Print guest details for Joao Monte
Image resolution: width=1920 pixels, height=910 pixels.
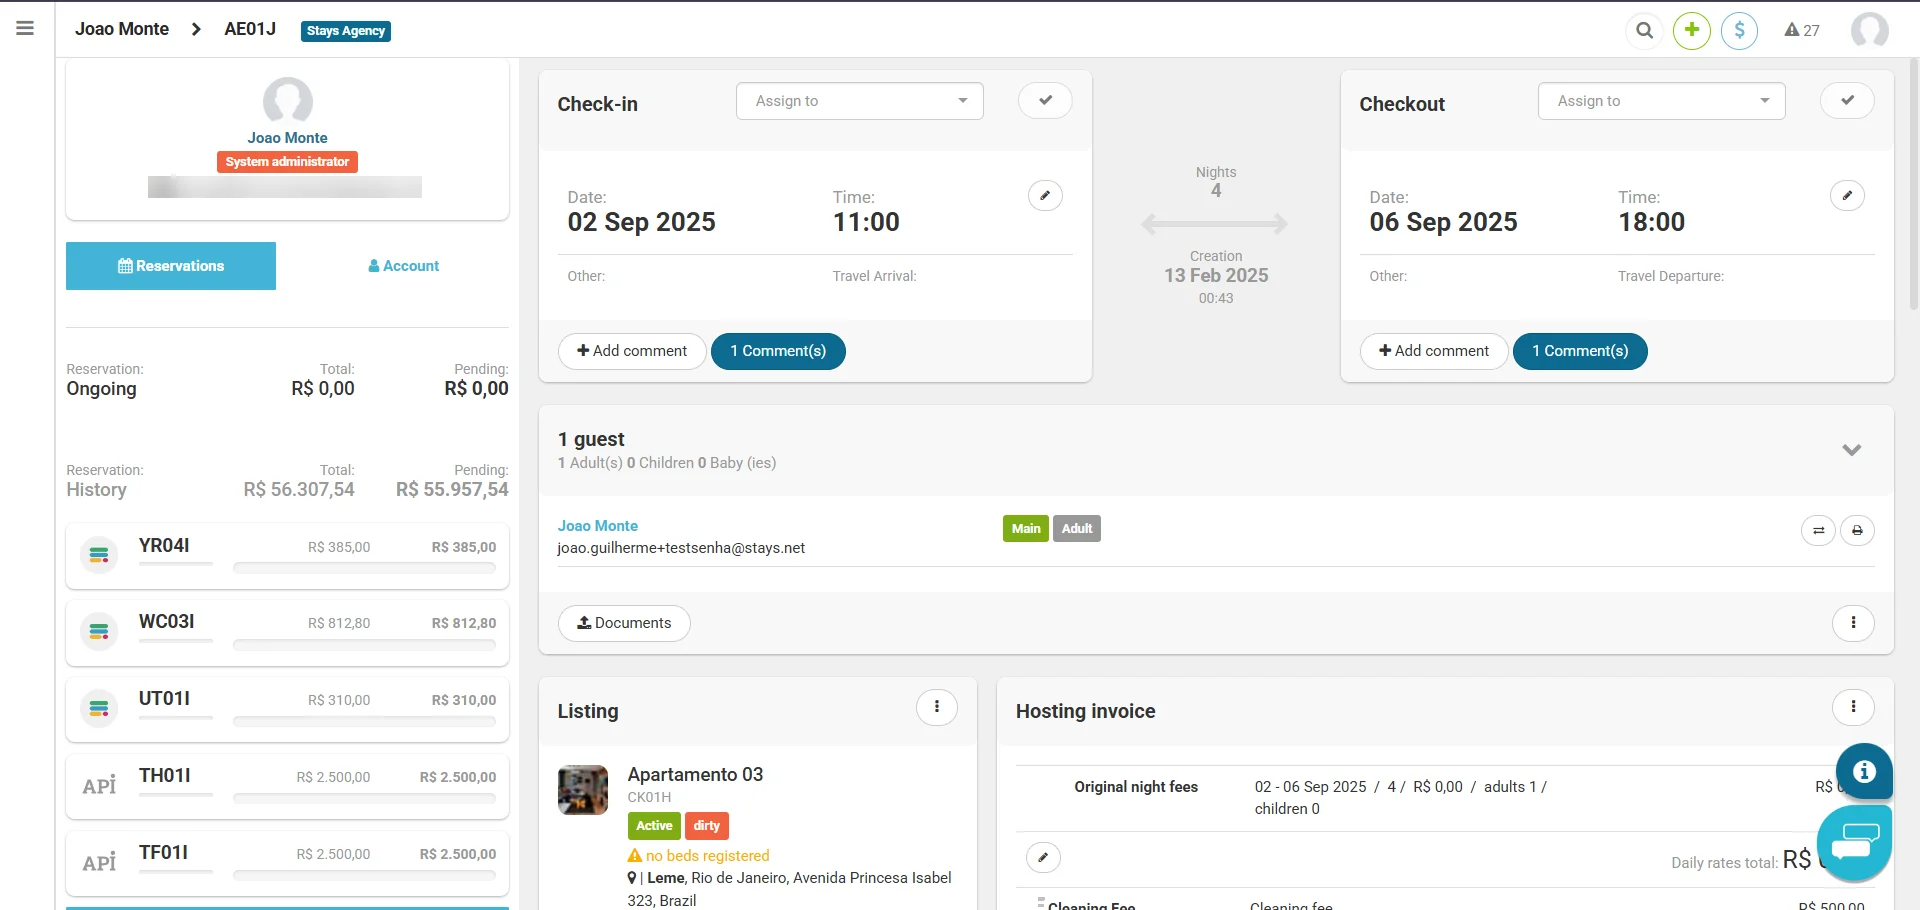[1857, 530]
